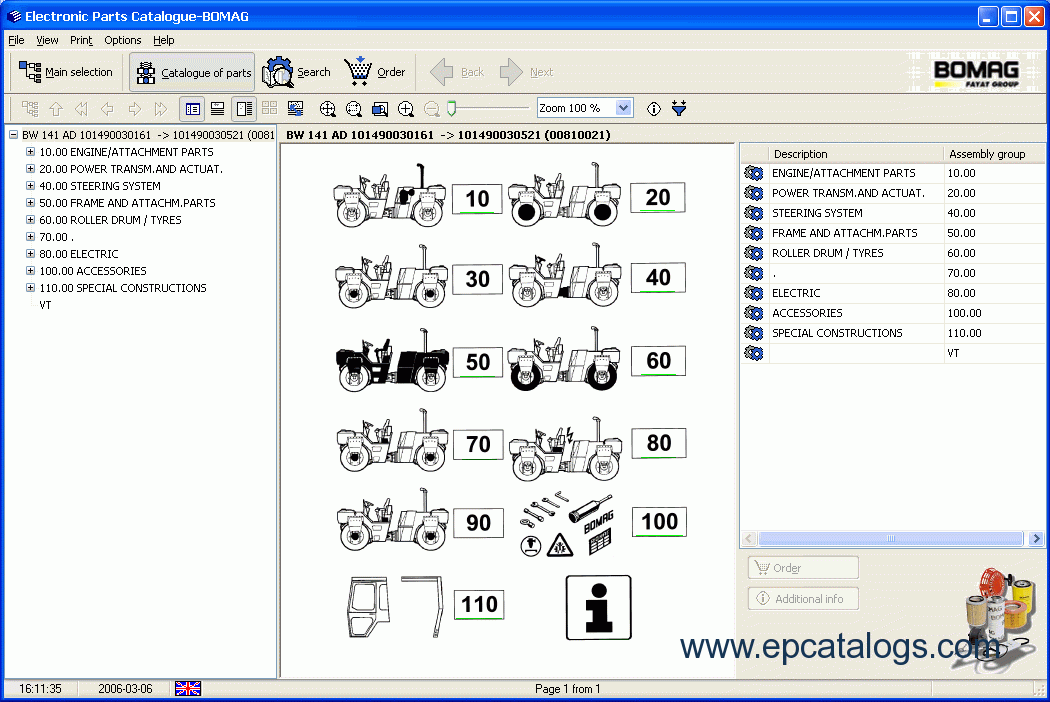The width and height of the screenshot is (1050, 702).
Task: Expand 80.00 ELECTRIC tree node
Action: pos(30,253)
